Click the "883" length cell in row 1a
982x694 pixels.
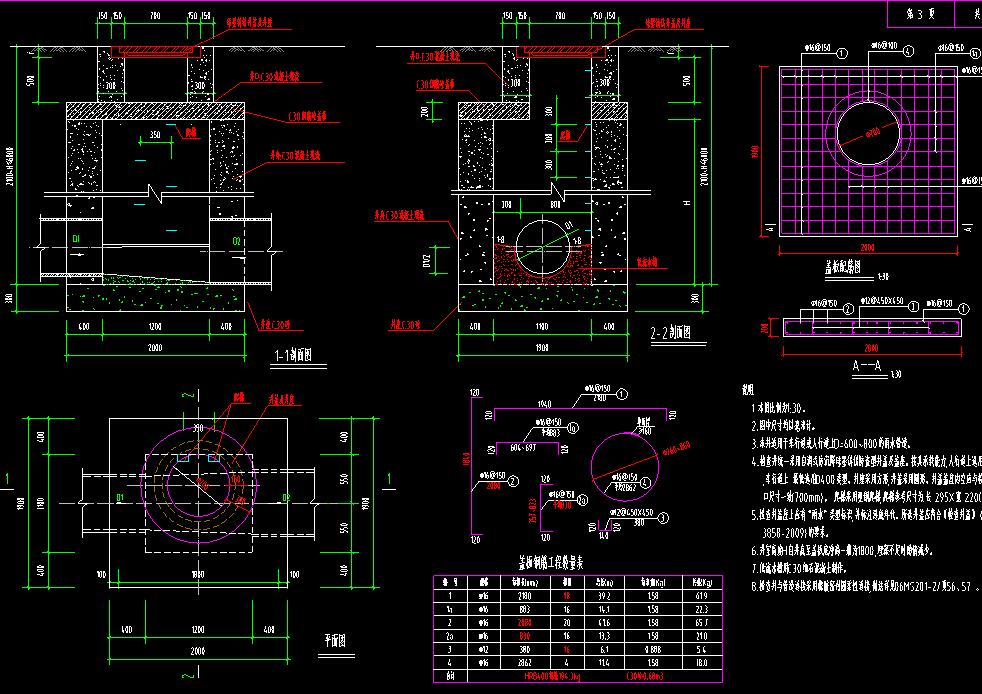pos(525,609)
